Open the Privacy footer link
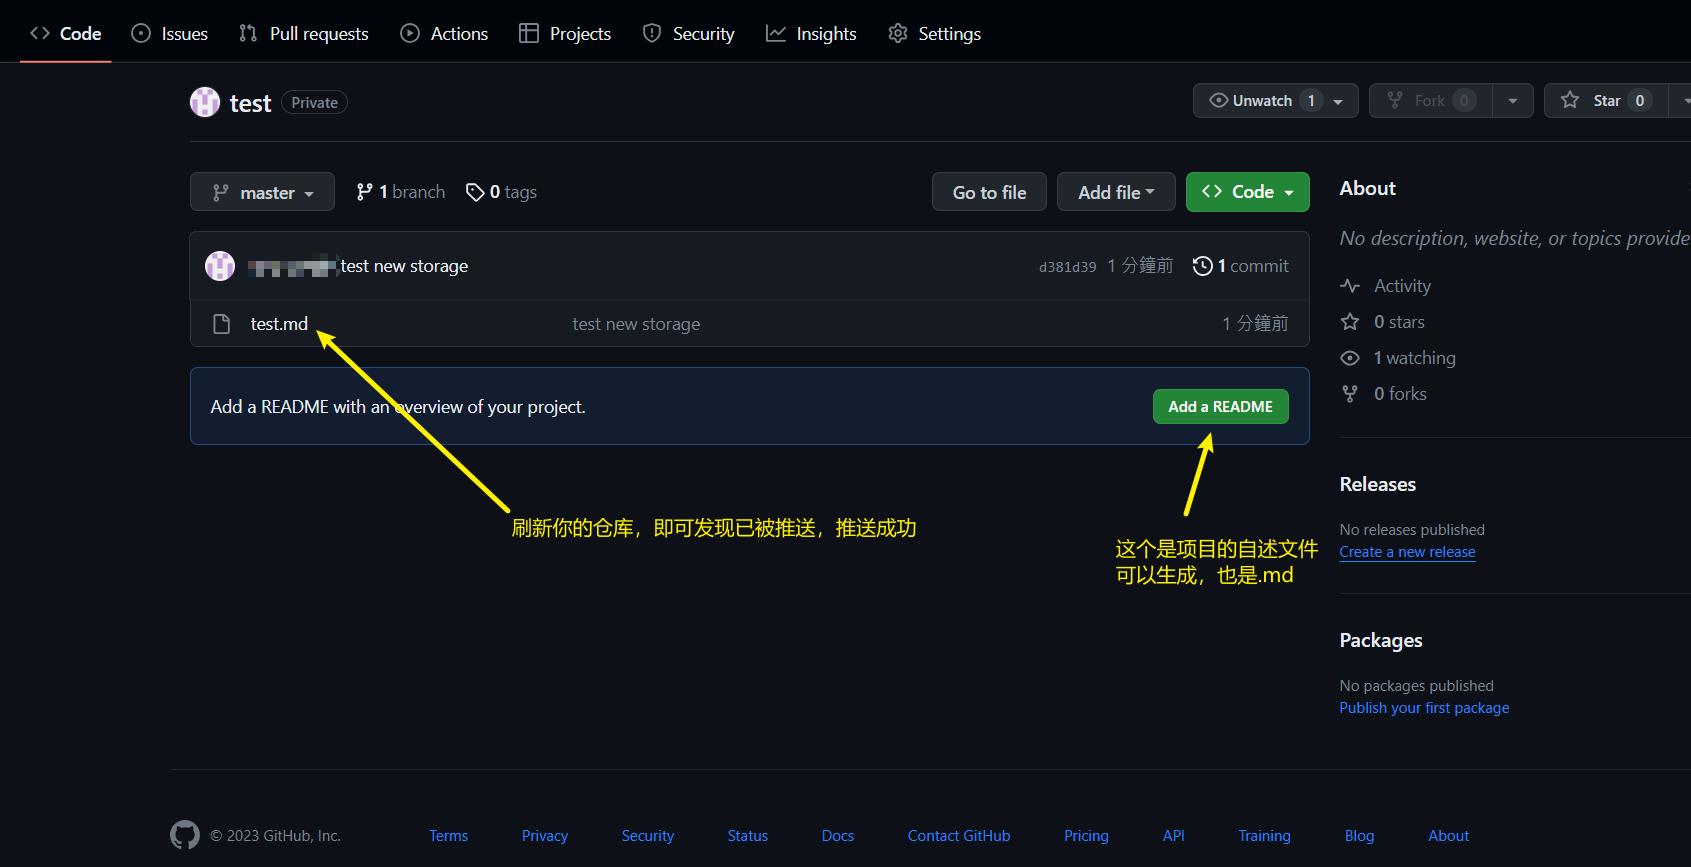Image resolution: width=1691 pixels, height=867 pixels. click(x=545, y=836)
